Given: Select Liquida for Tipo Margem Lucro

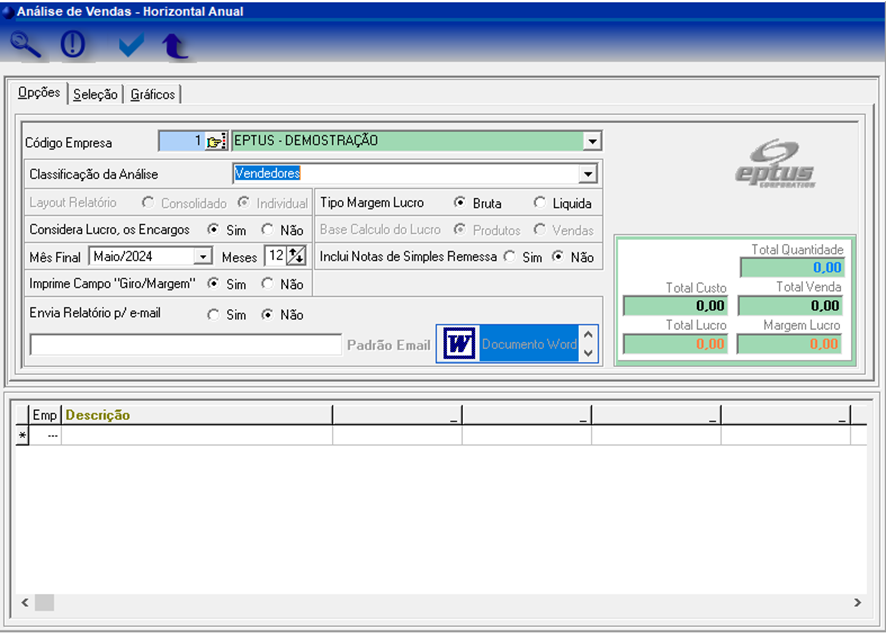Looking at the screenshot, I should pyautogui.click(x=540, y=203).
